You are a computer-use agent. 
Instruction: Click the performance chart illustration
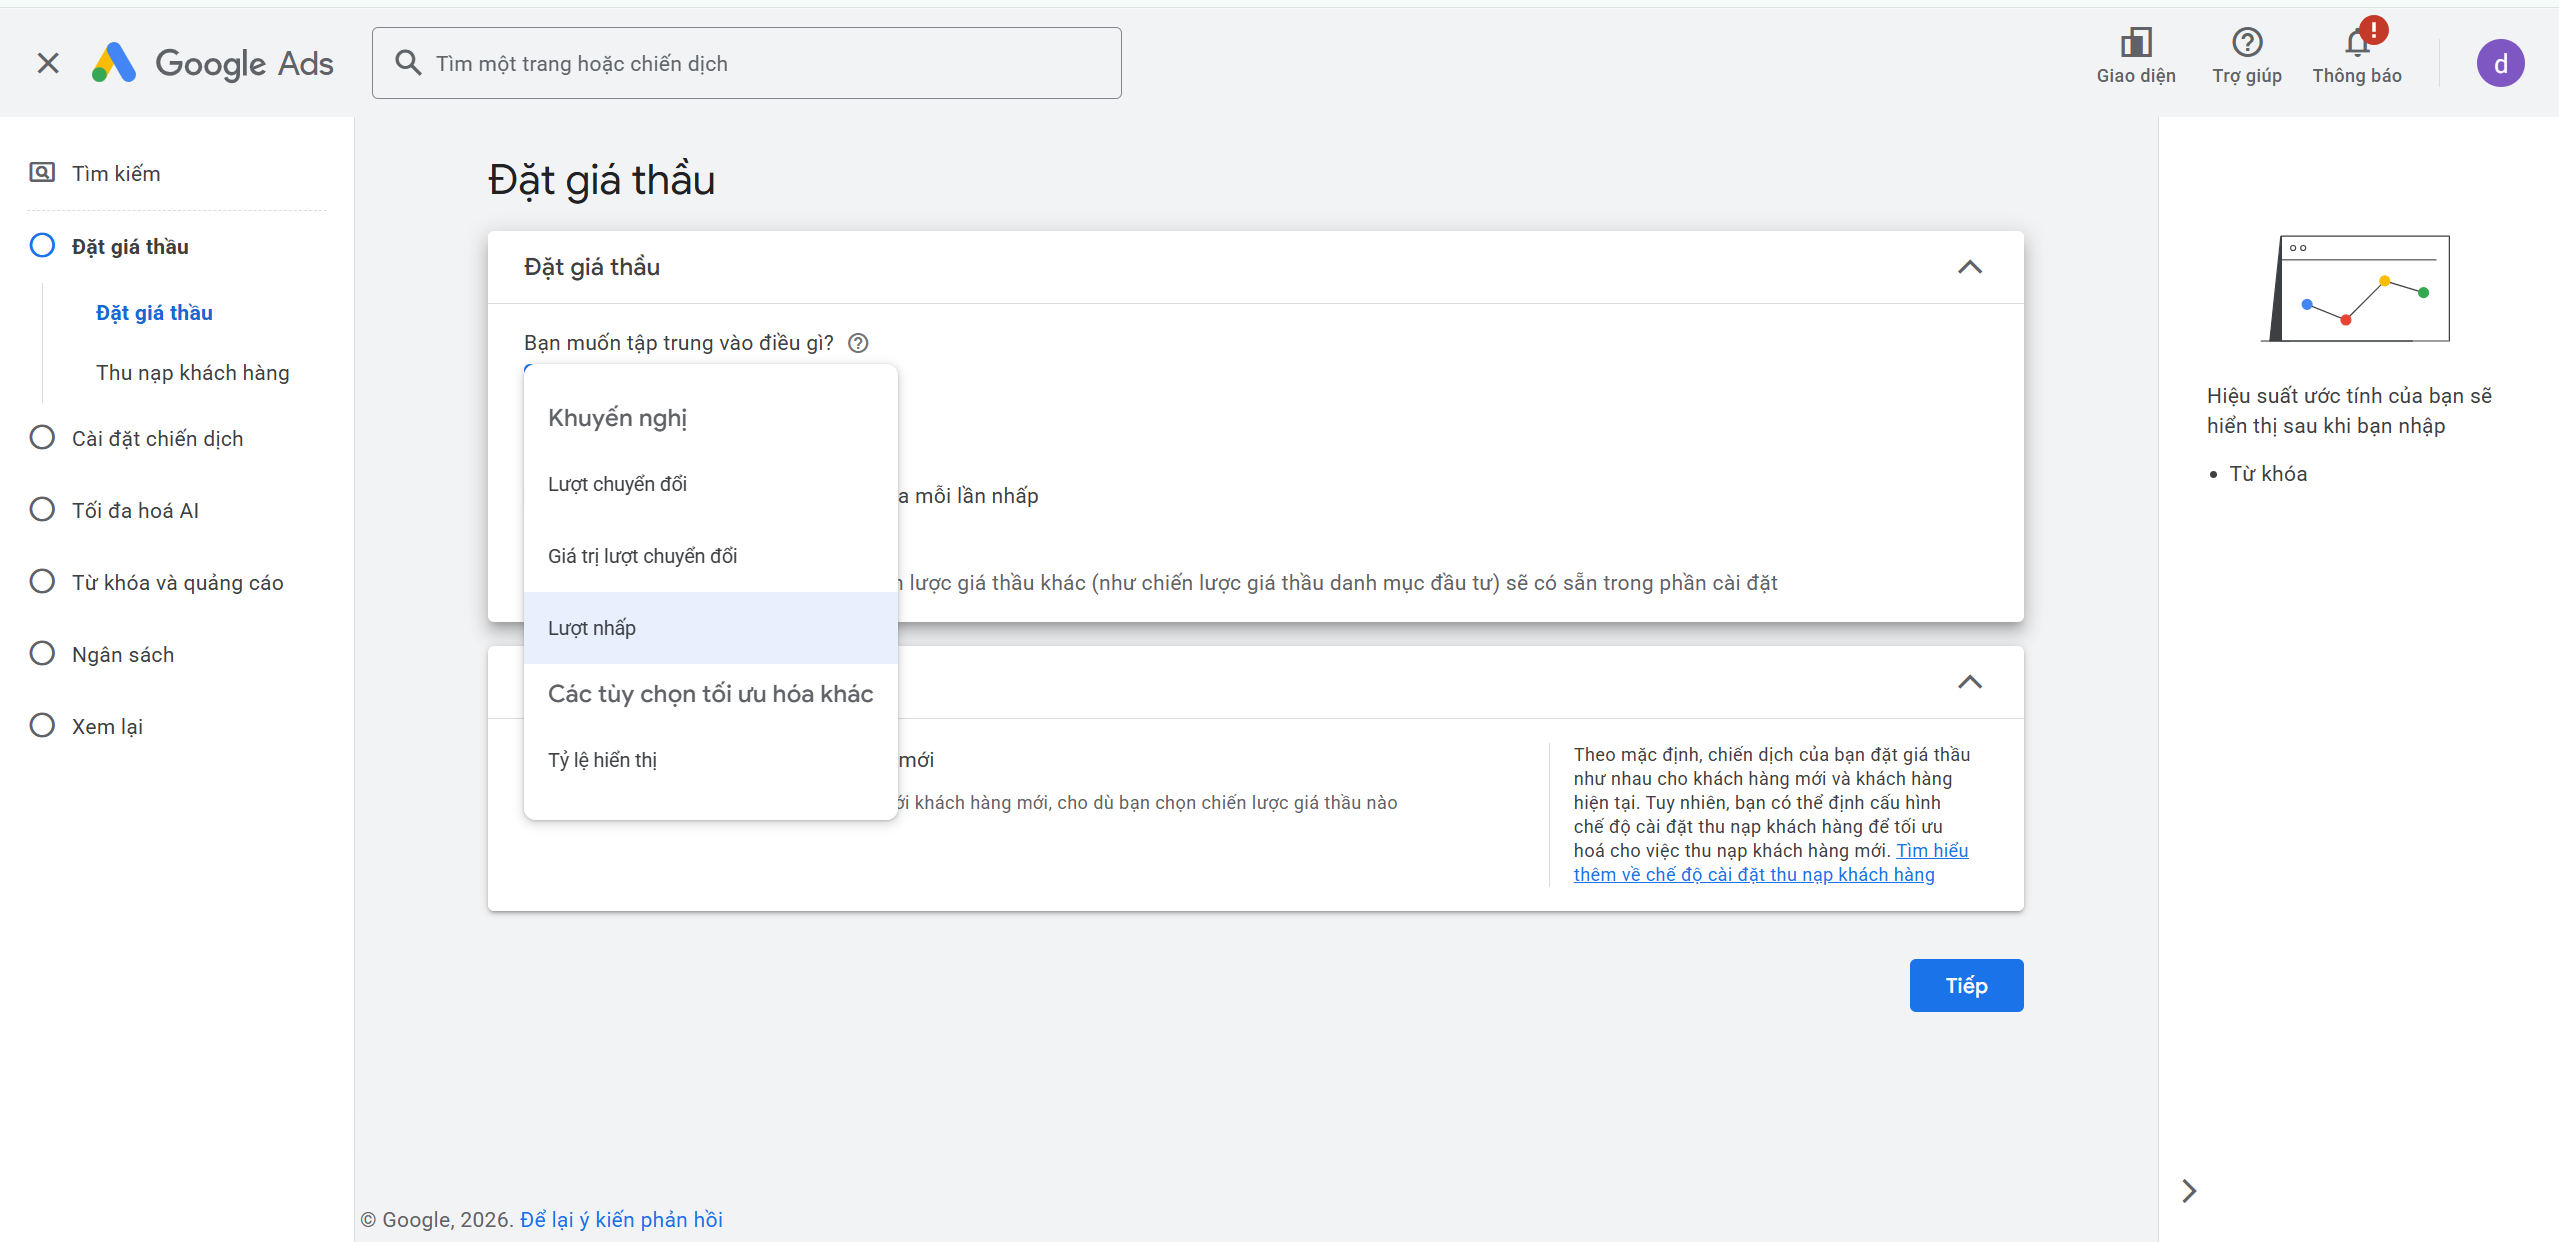point(2357,288)
